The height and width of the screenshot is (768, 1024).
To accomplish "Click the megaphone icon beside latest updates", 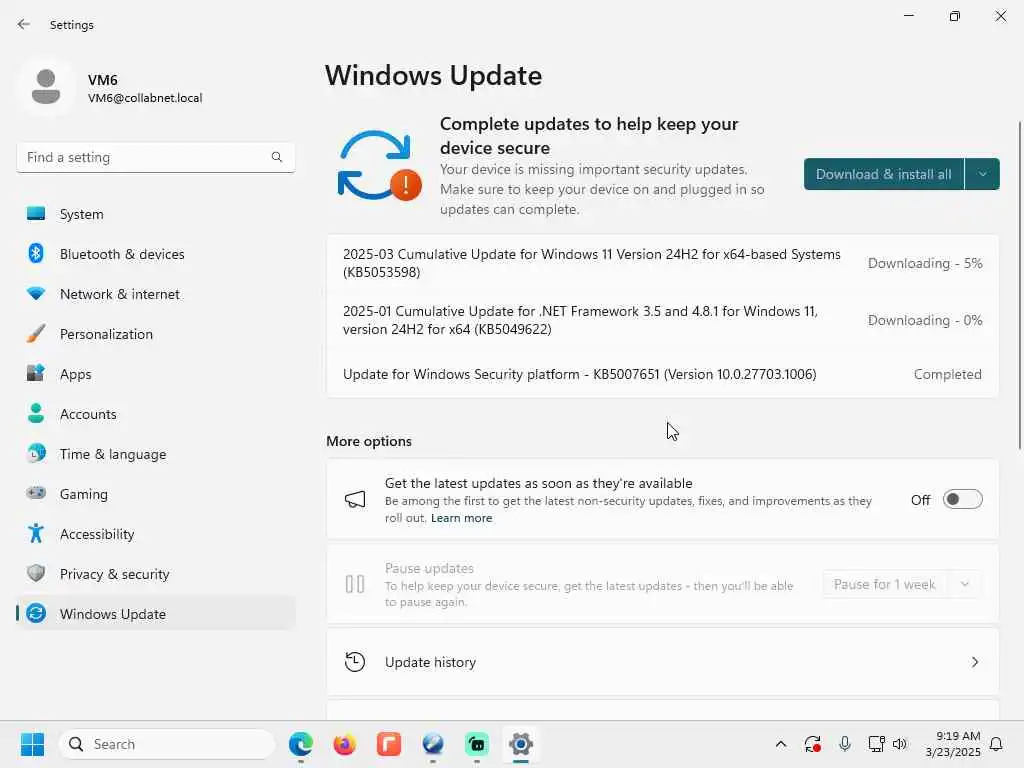I will [x=355, y=500].
